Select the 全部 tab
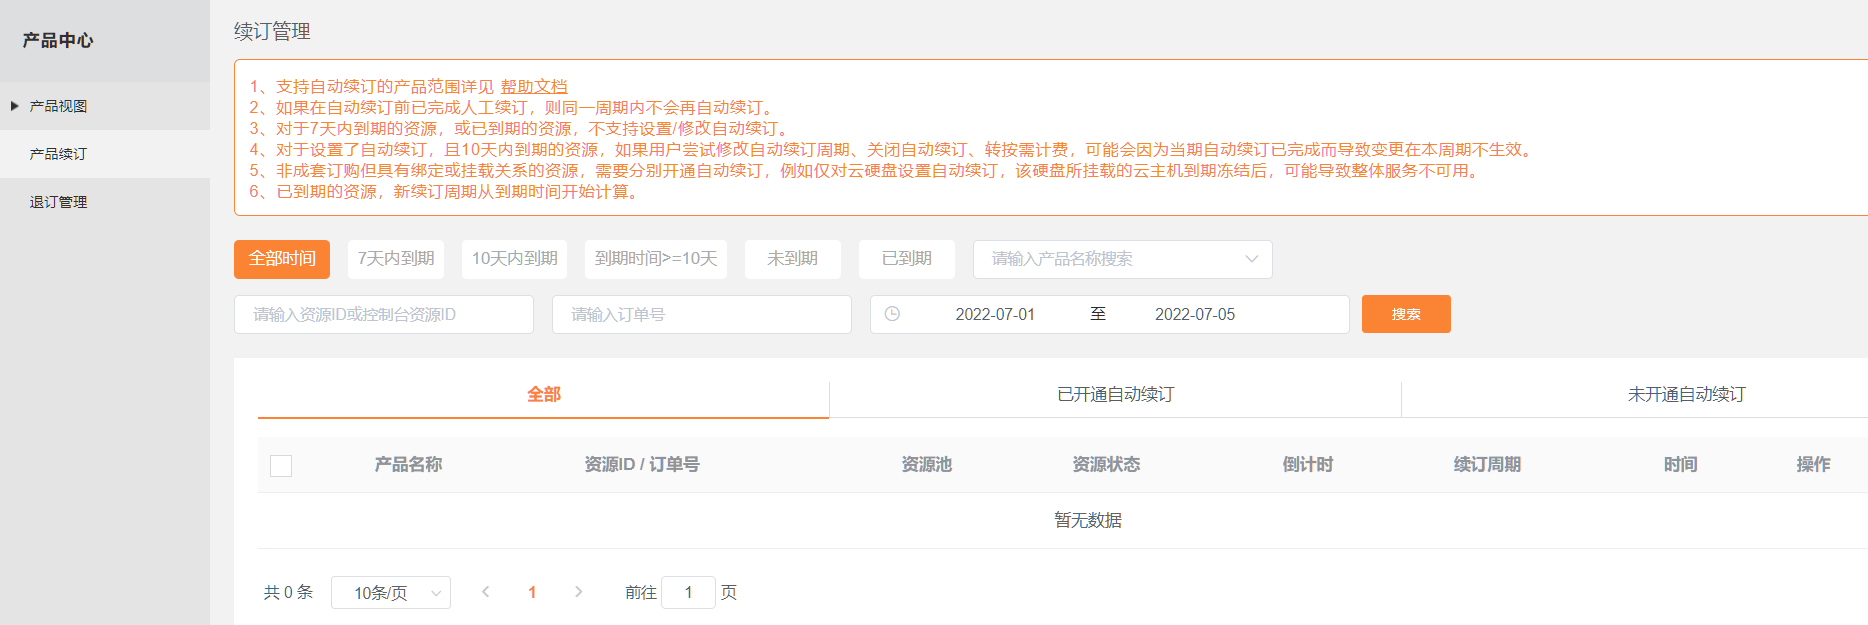The image size is (1868, 625). (543, 395)
